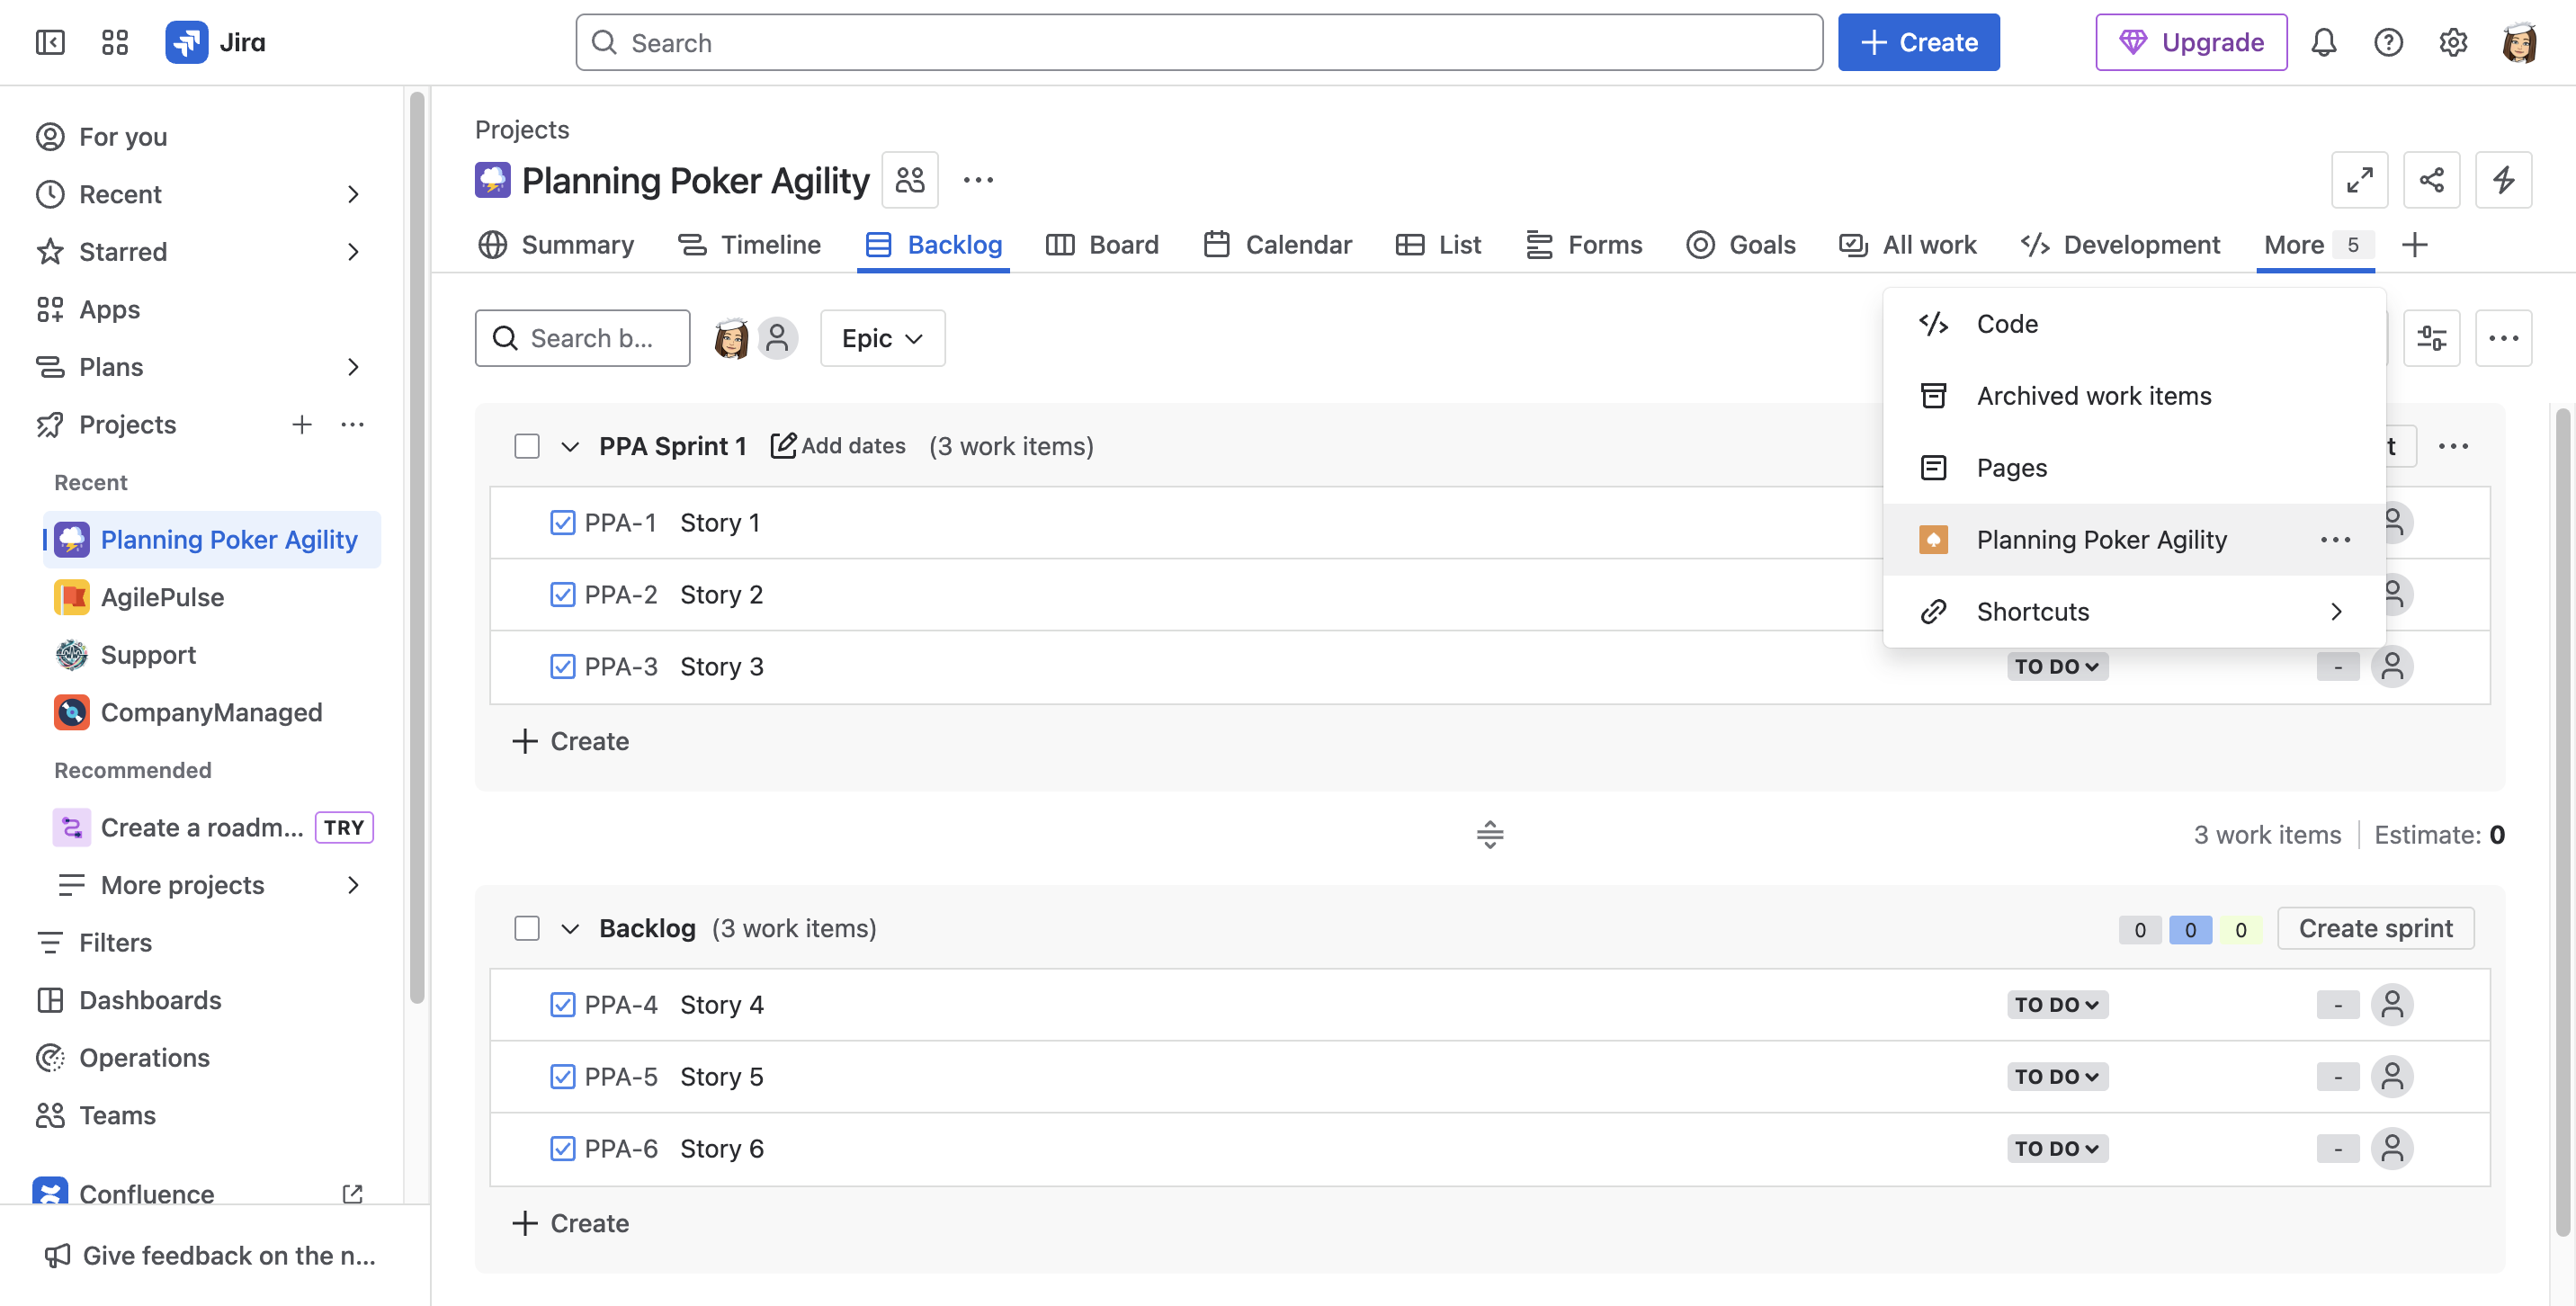Open Projects ellipsis menu in sidebar
2576x1306 pixels.
point(352,424)
